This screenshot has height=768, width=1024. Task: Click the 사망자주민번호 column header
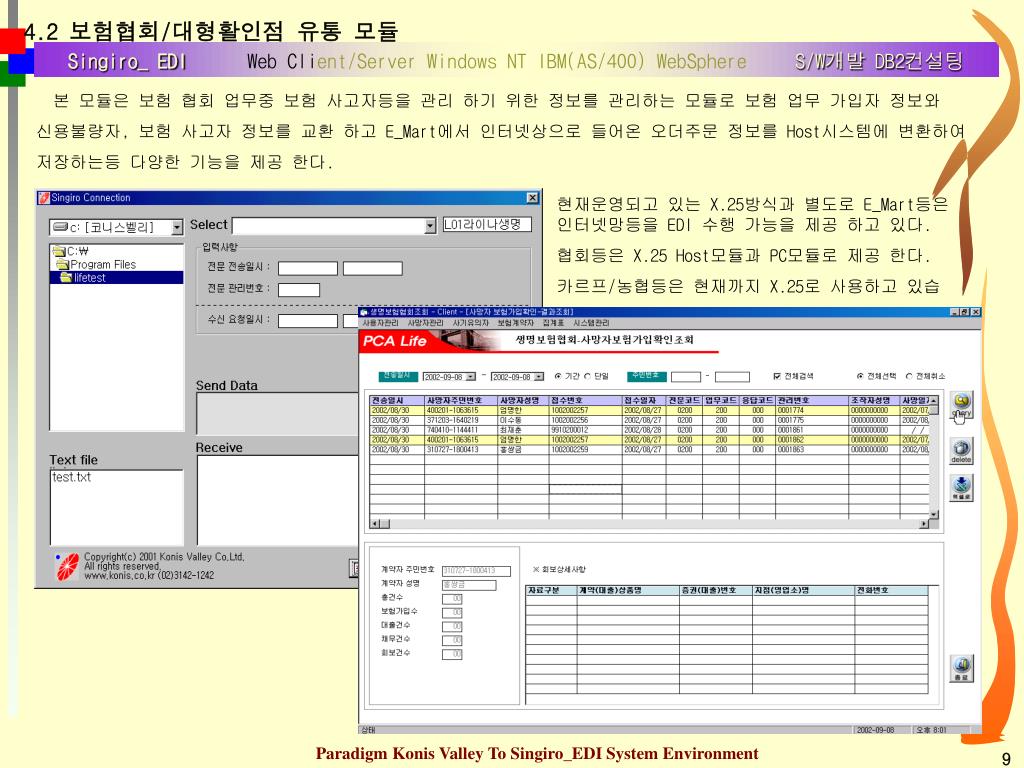[461, 400]
